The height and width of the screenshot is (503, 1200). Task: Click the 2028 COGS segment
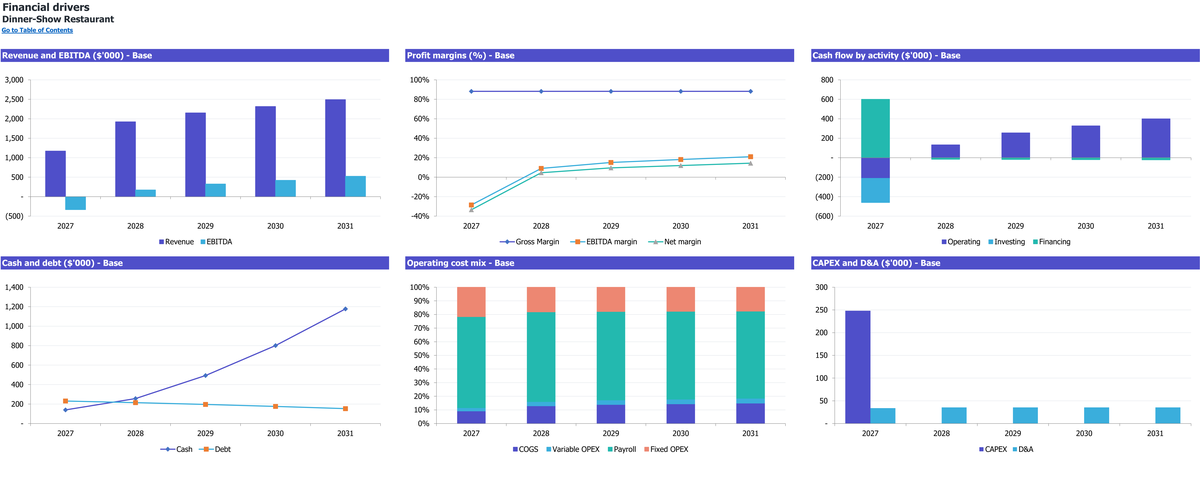pyautogui.click(x=541, y=415)
